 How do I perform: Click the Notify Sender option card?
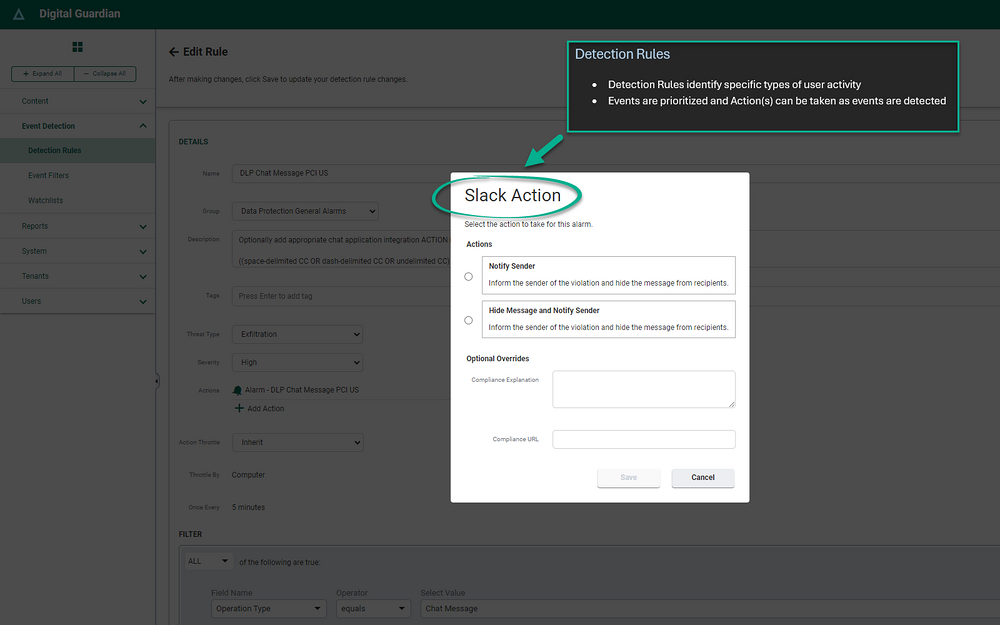click(x=608, y=275)
